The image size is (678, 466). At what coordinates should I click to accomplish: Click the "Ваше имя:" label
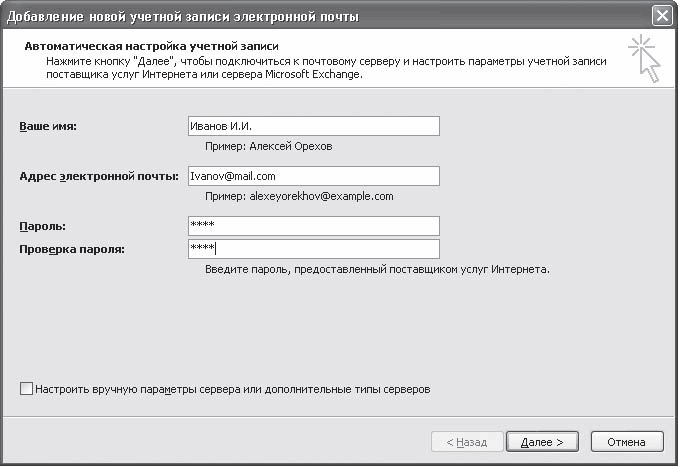(x=49, y=126)
